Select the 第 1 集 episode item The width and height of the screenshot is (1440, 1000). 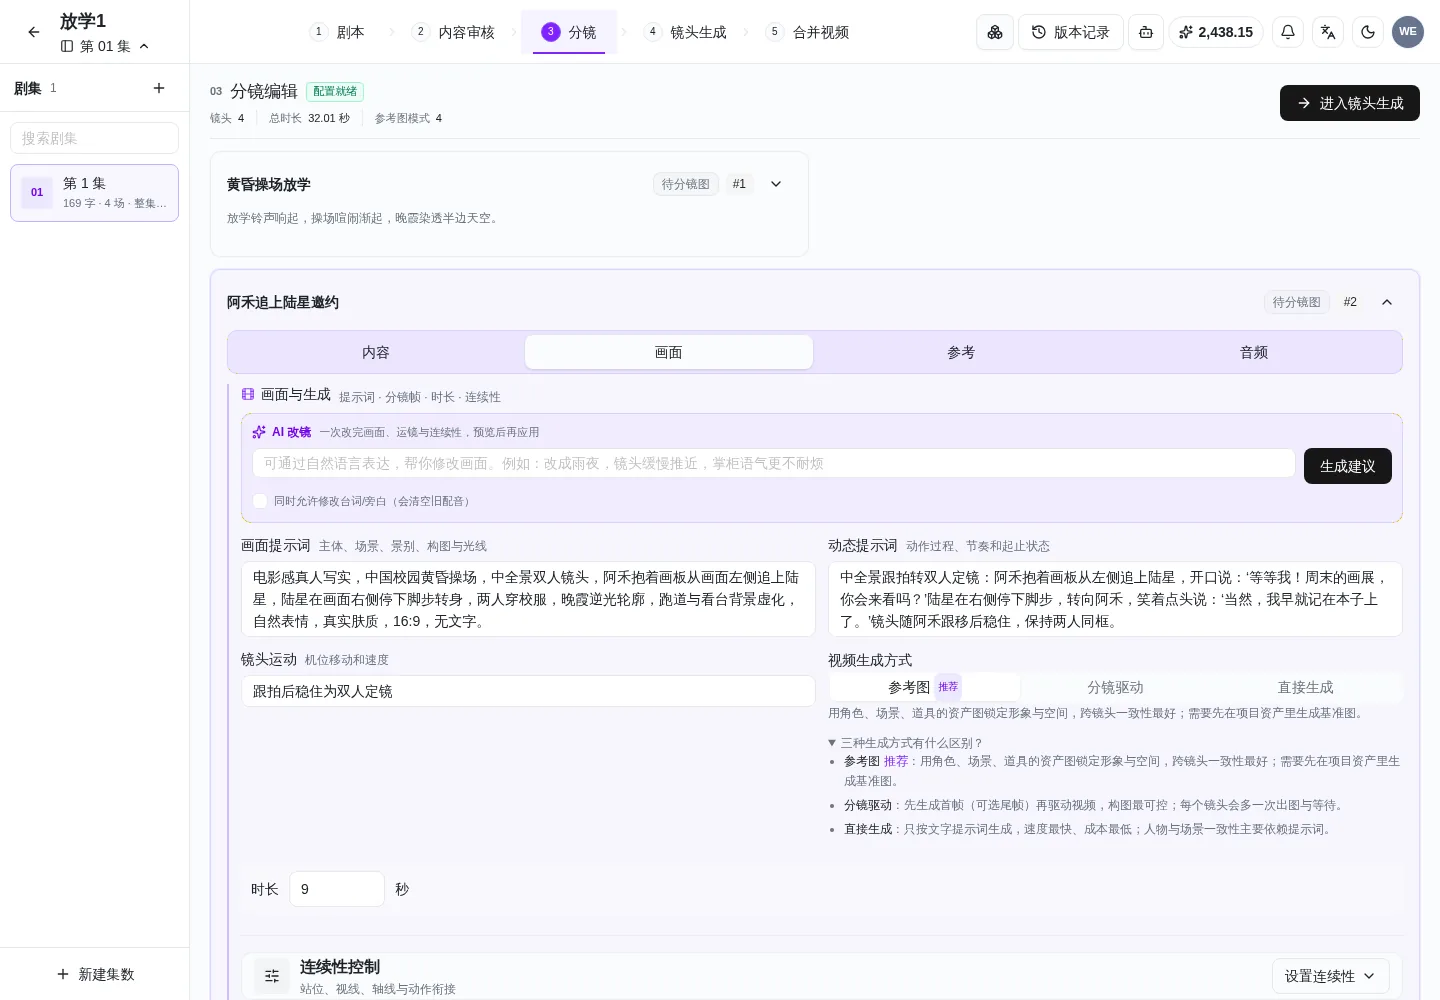pos(95,193)
